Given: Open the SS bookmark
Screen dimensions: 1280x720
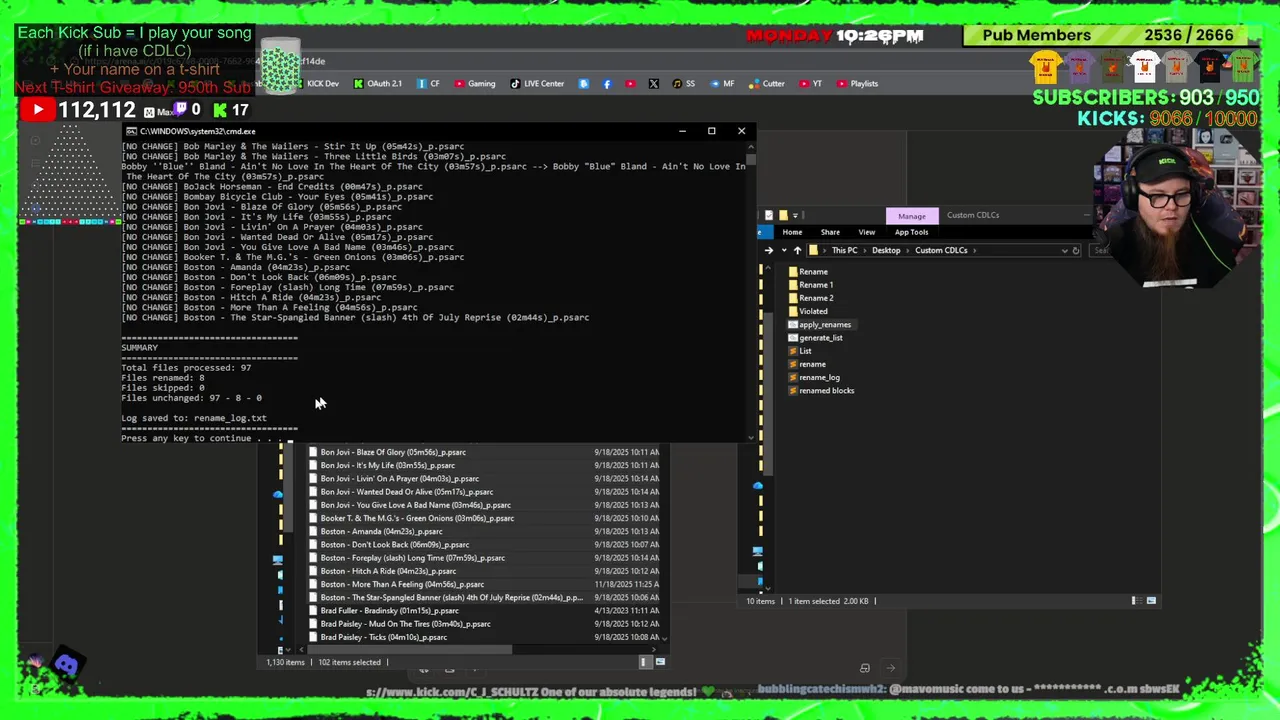Looking at the screenshot, I should pos(684,84).
